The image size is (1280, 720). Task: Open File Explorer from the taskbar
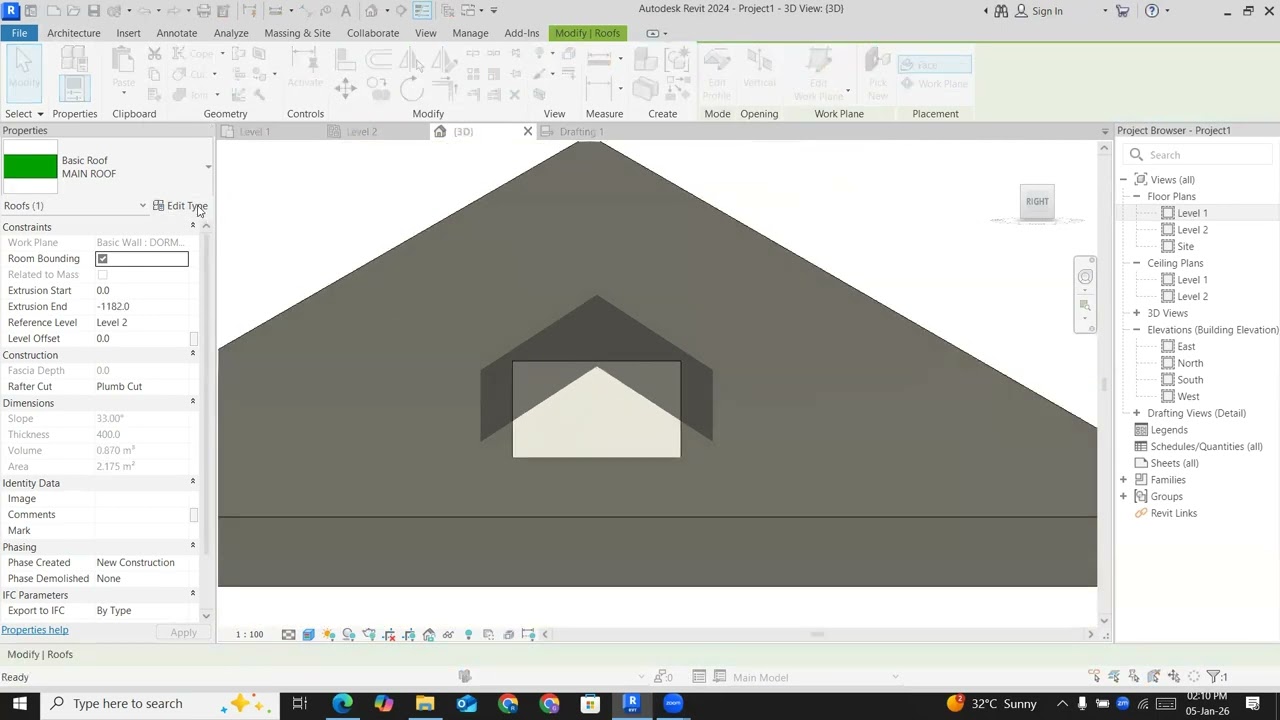(425, 703)
